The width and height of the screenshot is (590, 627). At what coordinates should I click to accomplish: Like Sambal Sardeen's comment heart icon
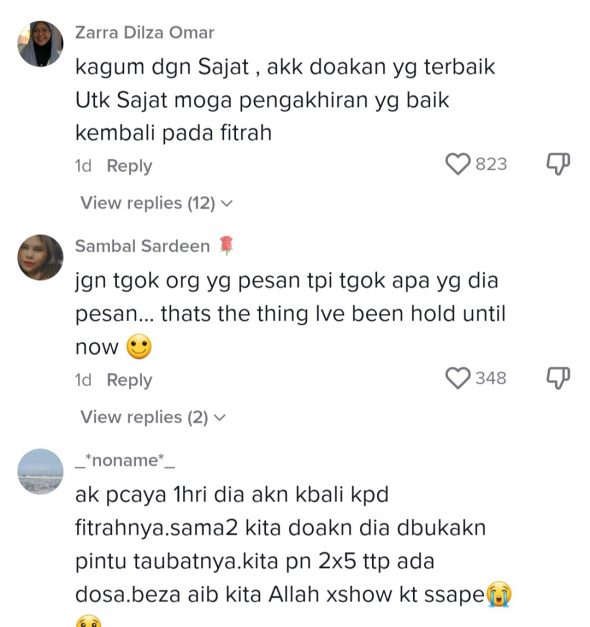(458, 378)
